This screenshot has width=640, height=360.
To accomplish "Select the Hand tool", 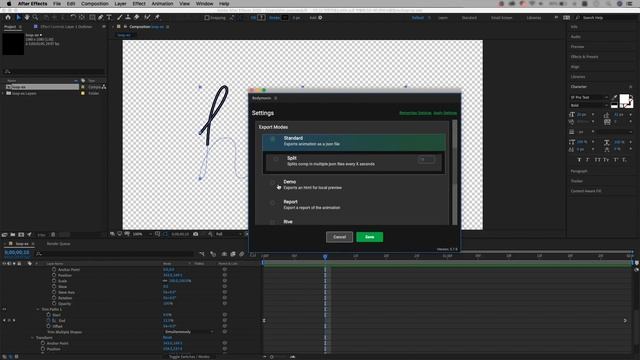I will pos(27,18).
